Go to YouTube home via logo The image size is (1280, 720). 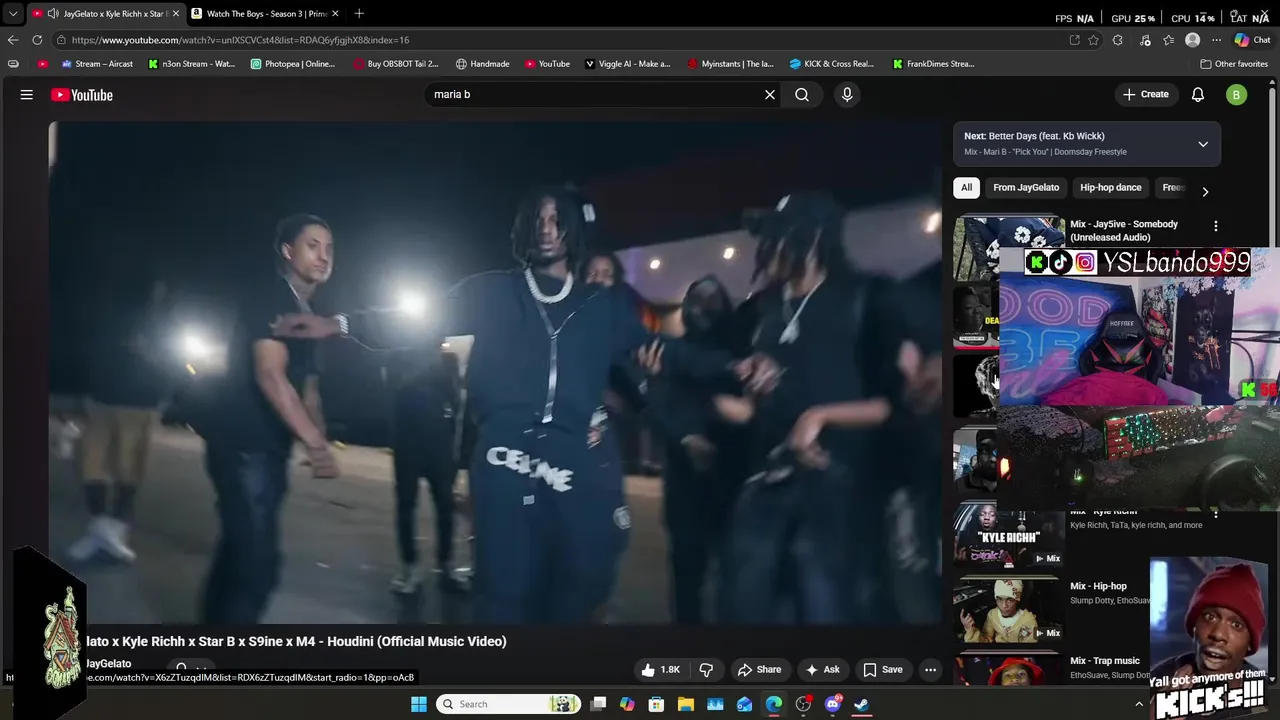[x=82, y=95]
